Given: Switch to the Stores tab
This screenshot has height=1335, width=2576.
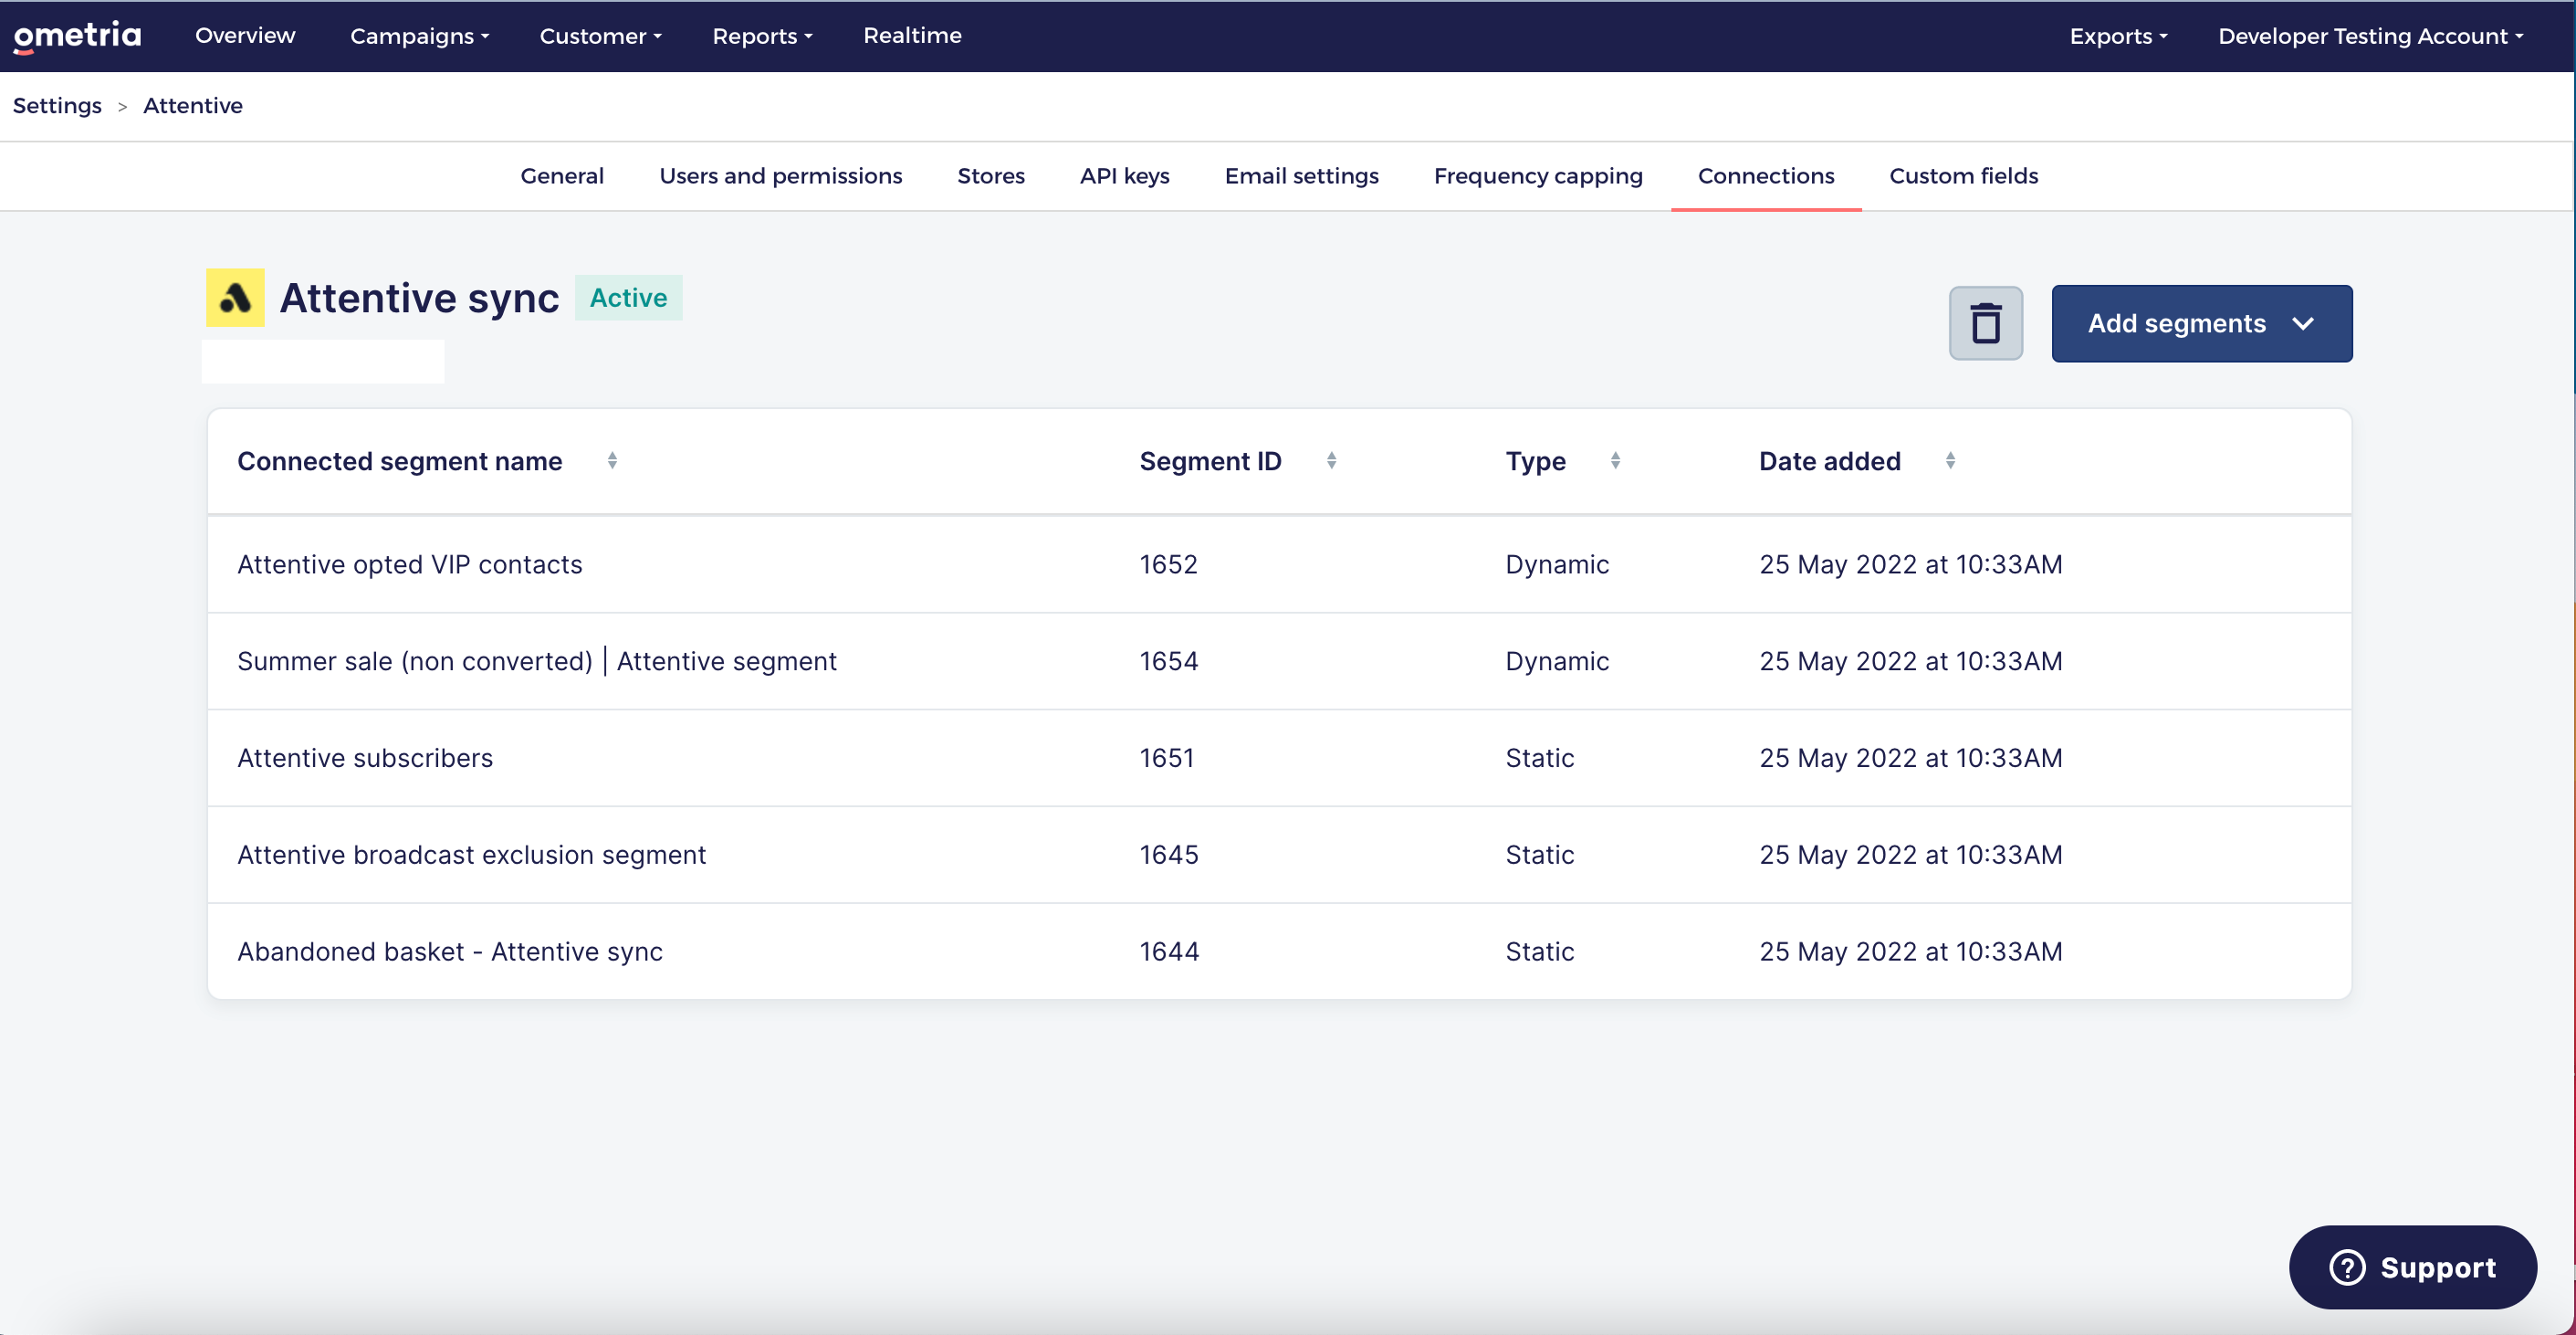Looking at the screenshot, I should pyautogui.click(x=990, y=176).
